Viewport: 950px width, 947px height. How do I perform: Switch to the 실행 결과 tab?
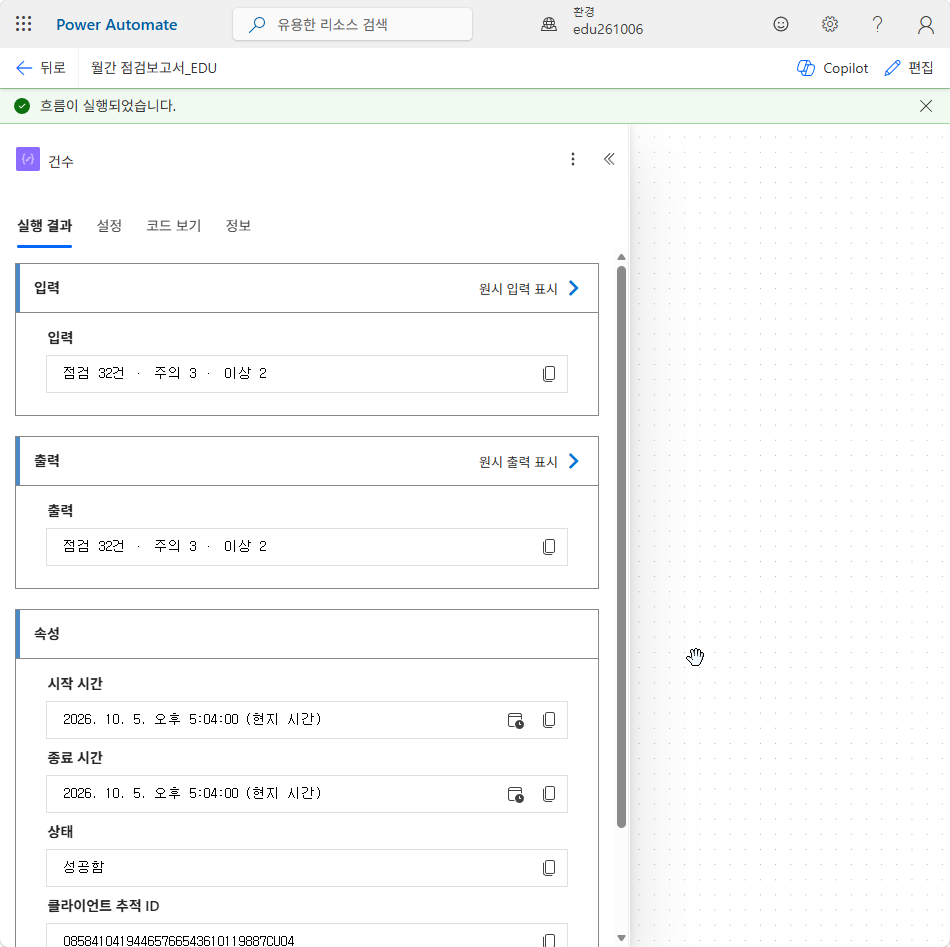44,226
